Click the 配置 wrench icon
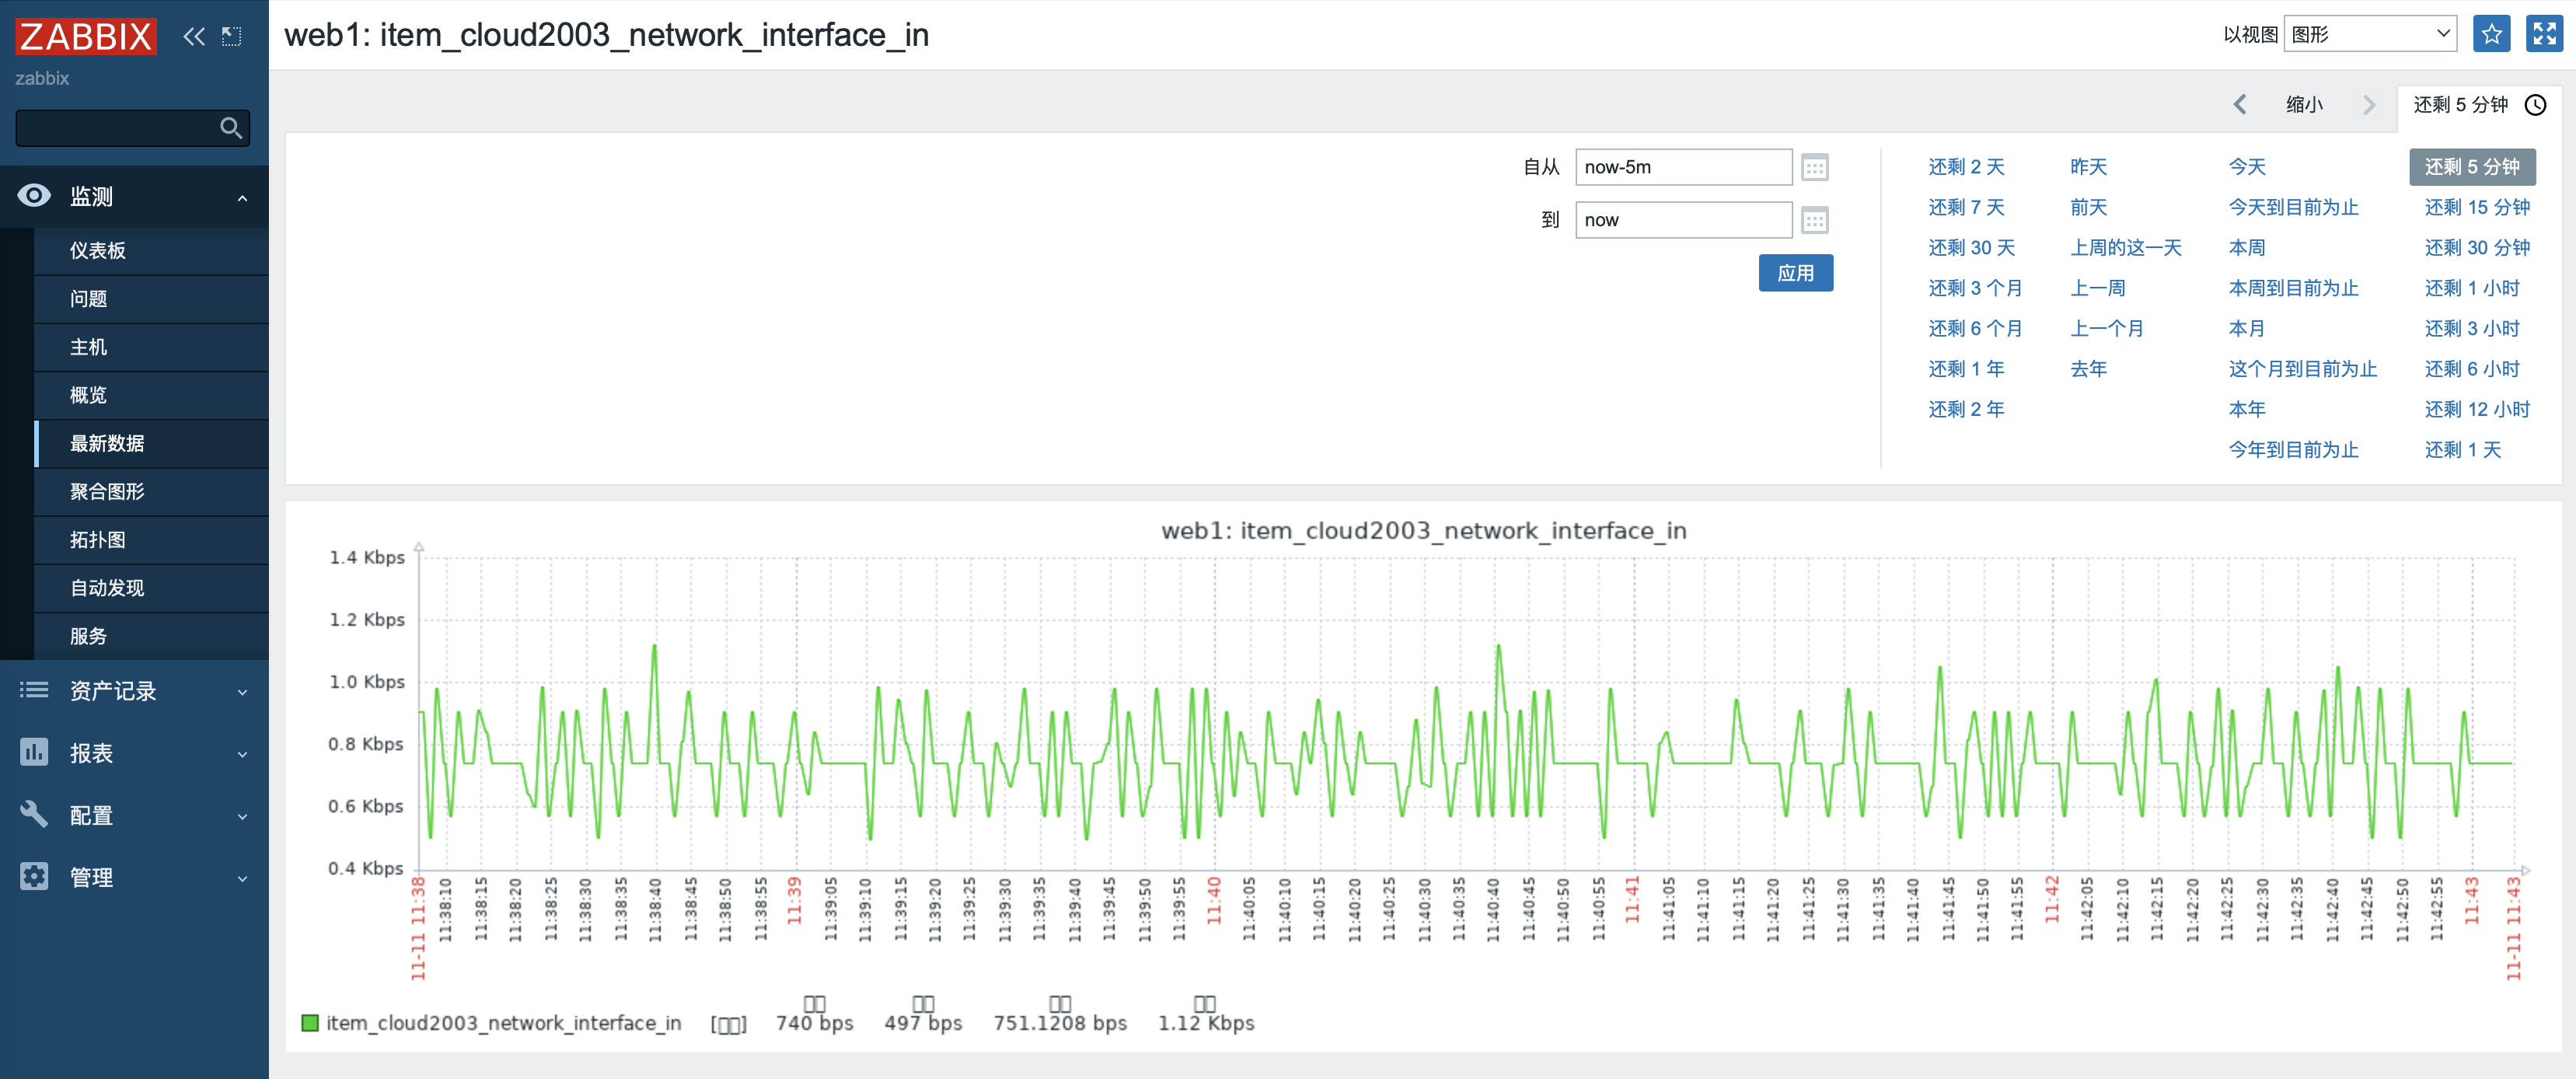Image resolution: width=2576 pixels, height=1079 pixels. pos(34,814)
